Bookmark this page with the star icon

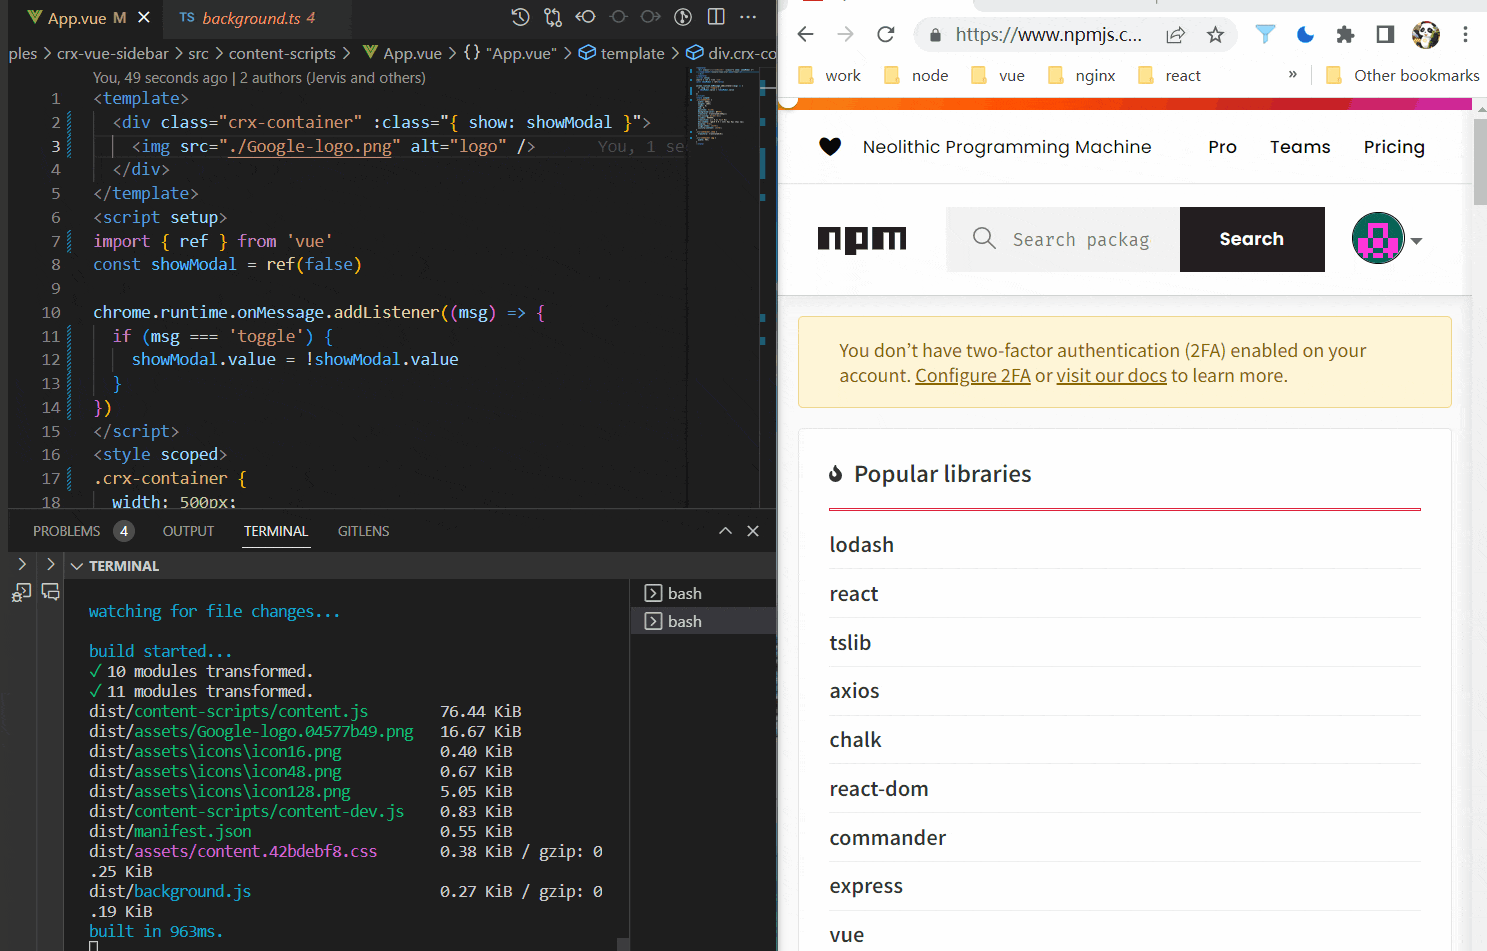point(1215,35)
